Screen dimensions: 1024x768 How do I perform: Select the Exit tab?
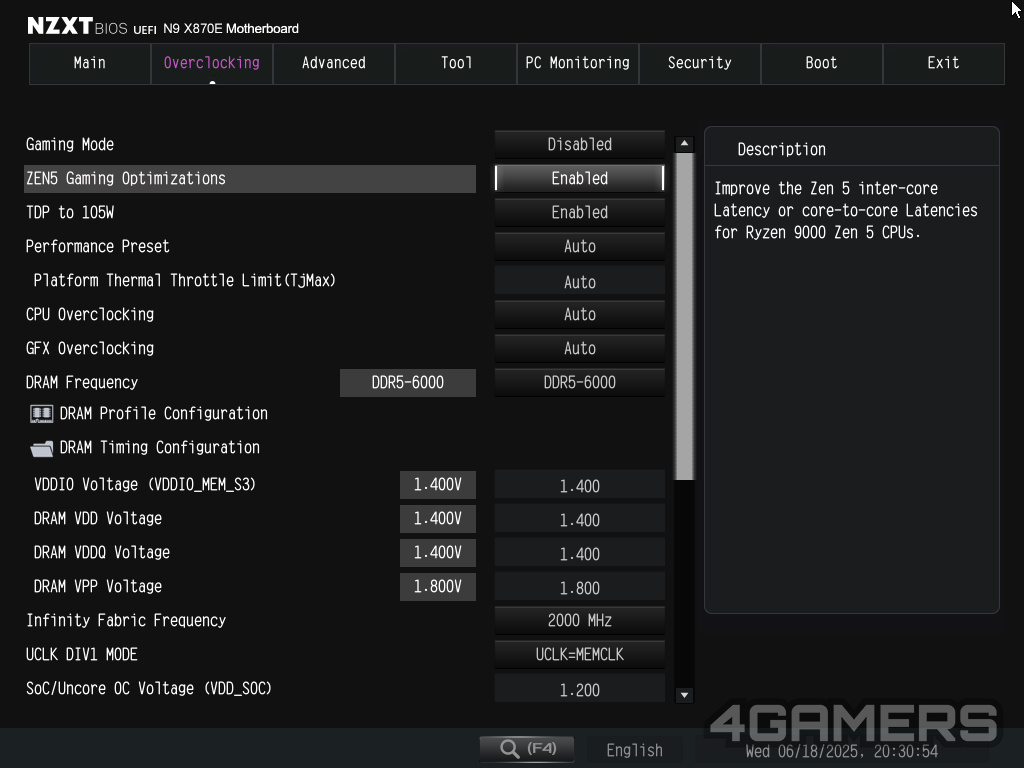(x=944, y=63)
